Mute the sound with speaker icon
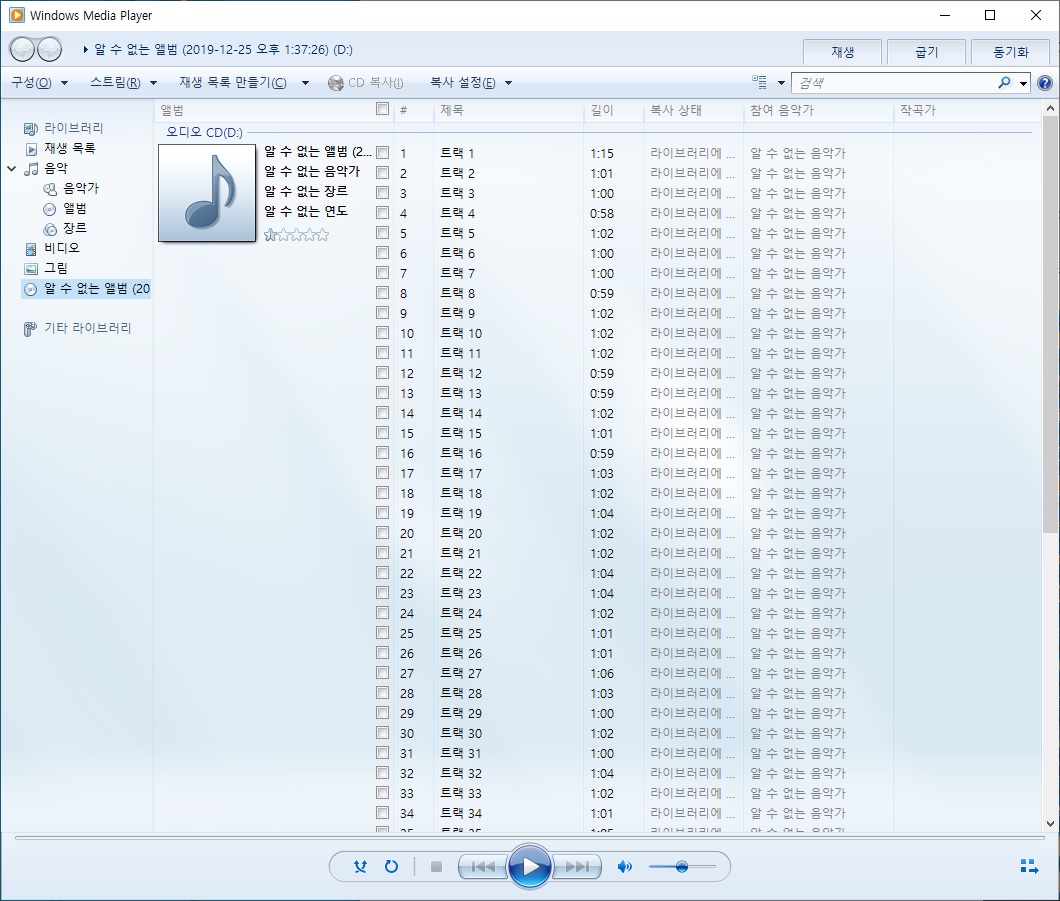 [x=625, y=867]
